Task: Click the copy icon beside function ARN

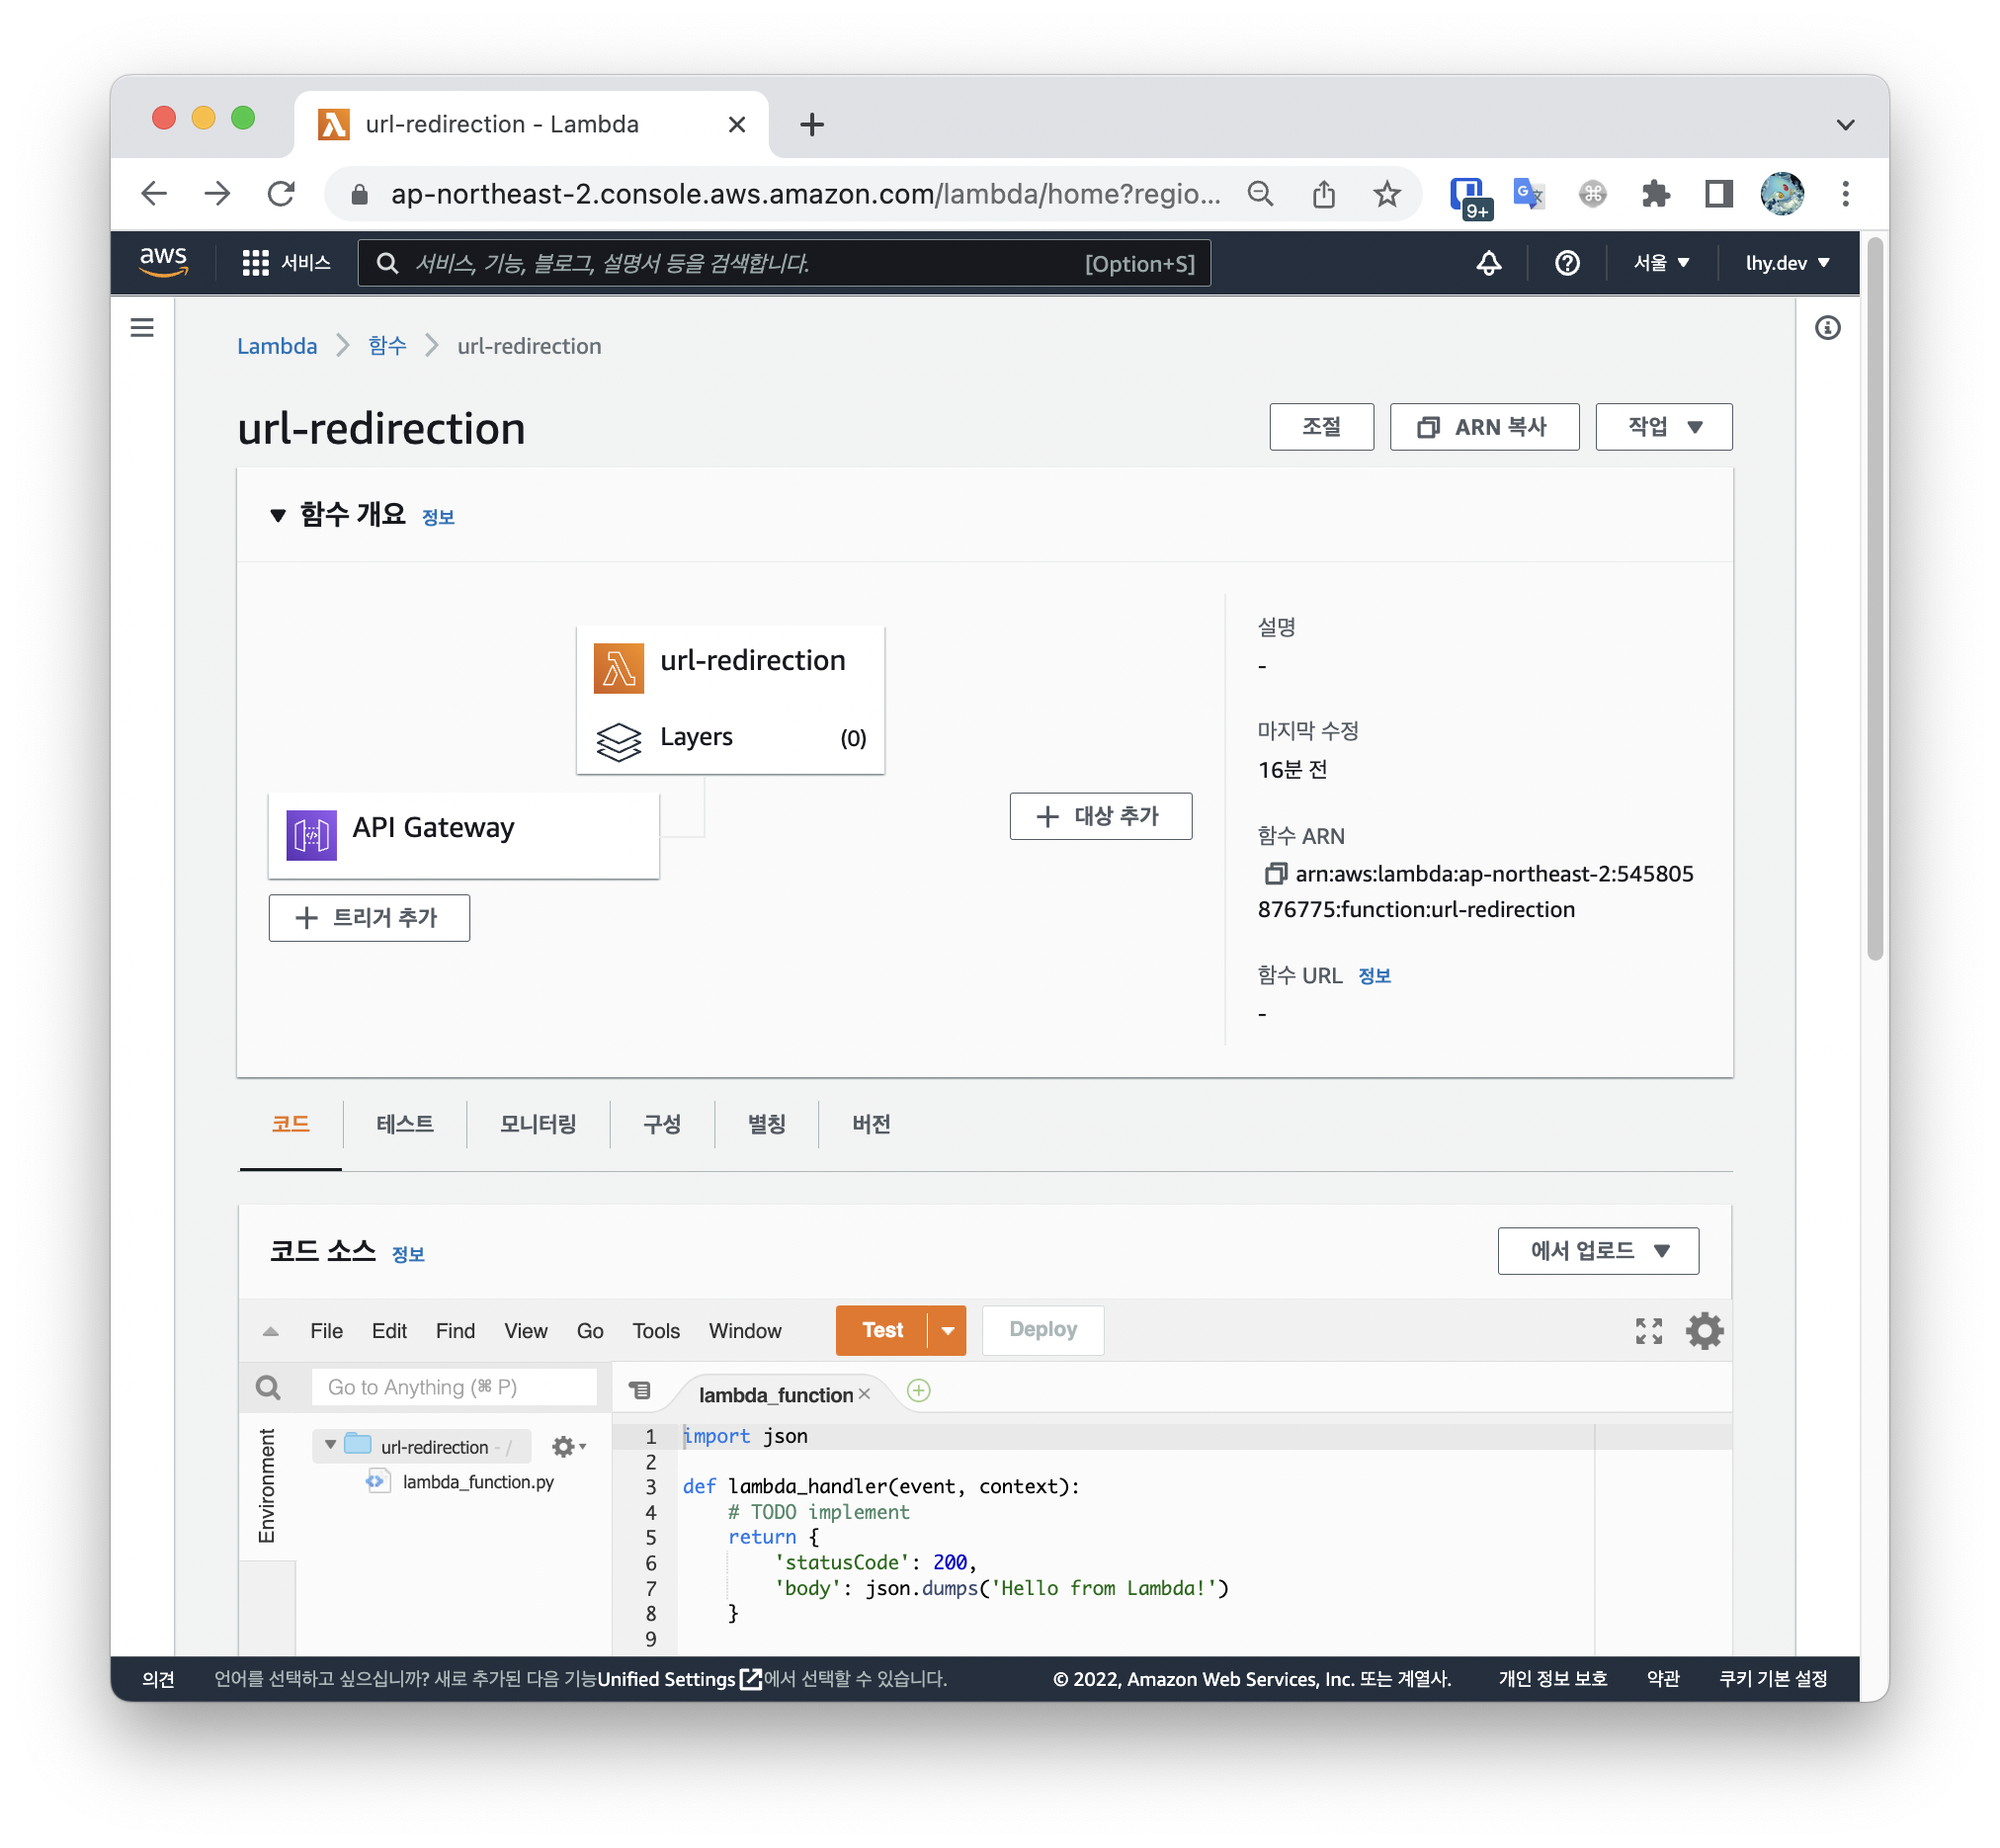Action: tap(1275, 873)
